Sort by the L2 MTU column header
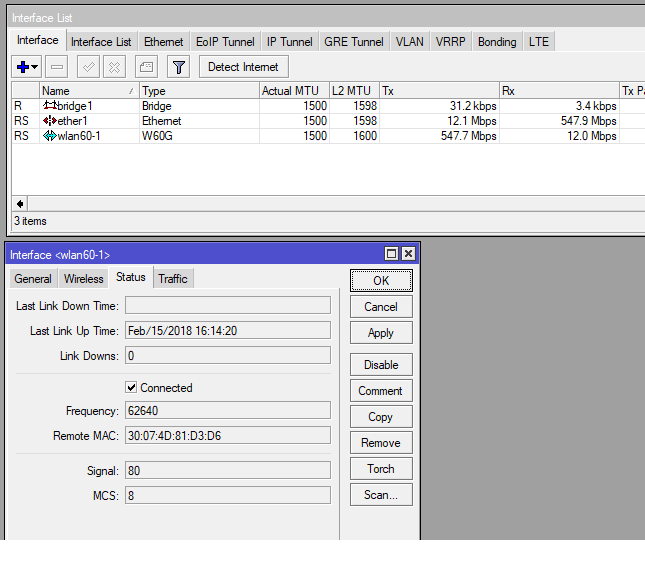 point(355,90)
